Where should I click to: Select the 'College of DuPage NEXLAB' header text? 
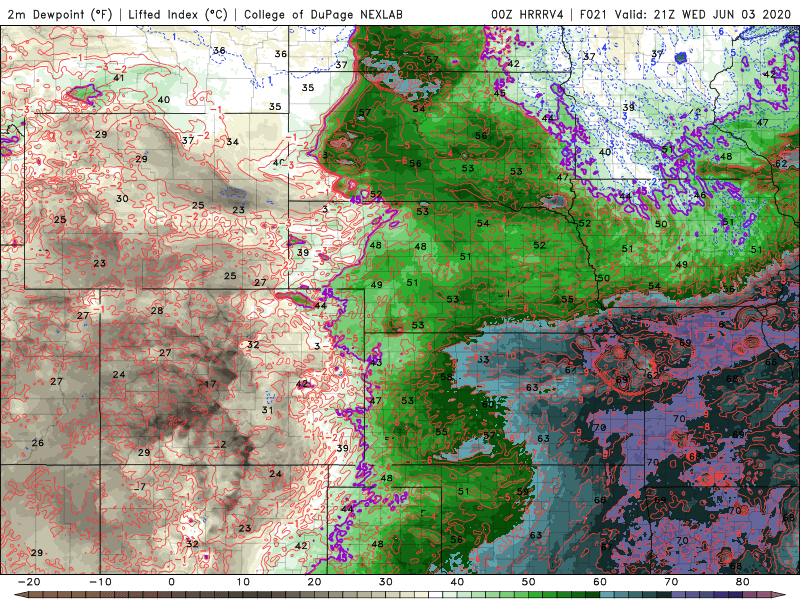pyautogui.click(x=323, y=15)
